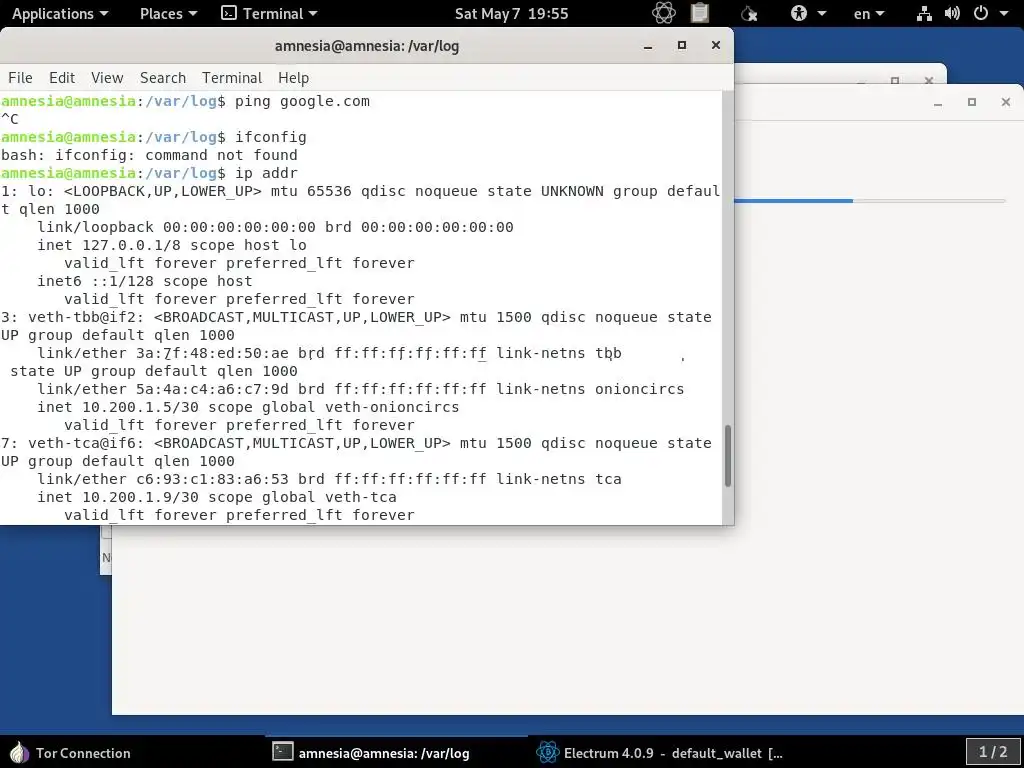Click the terminal icon in taskbar
1024x768 pixels.
coord(283,752)
